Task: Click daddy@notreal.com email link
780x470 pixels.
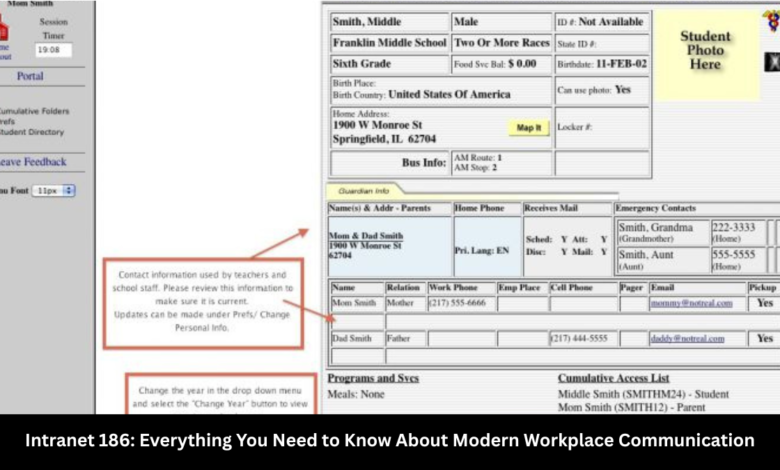Action: click(687, 339)
